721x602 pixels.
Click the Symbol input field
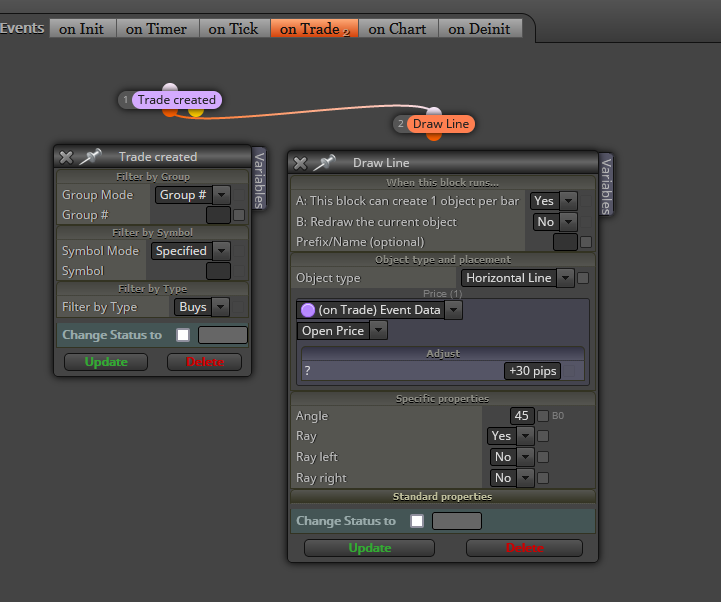point(218,271)
